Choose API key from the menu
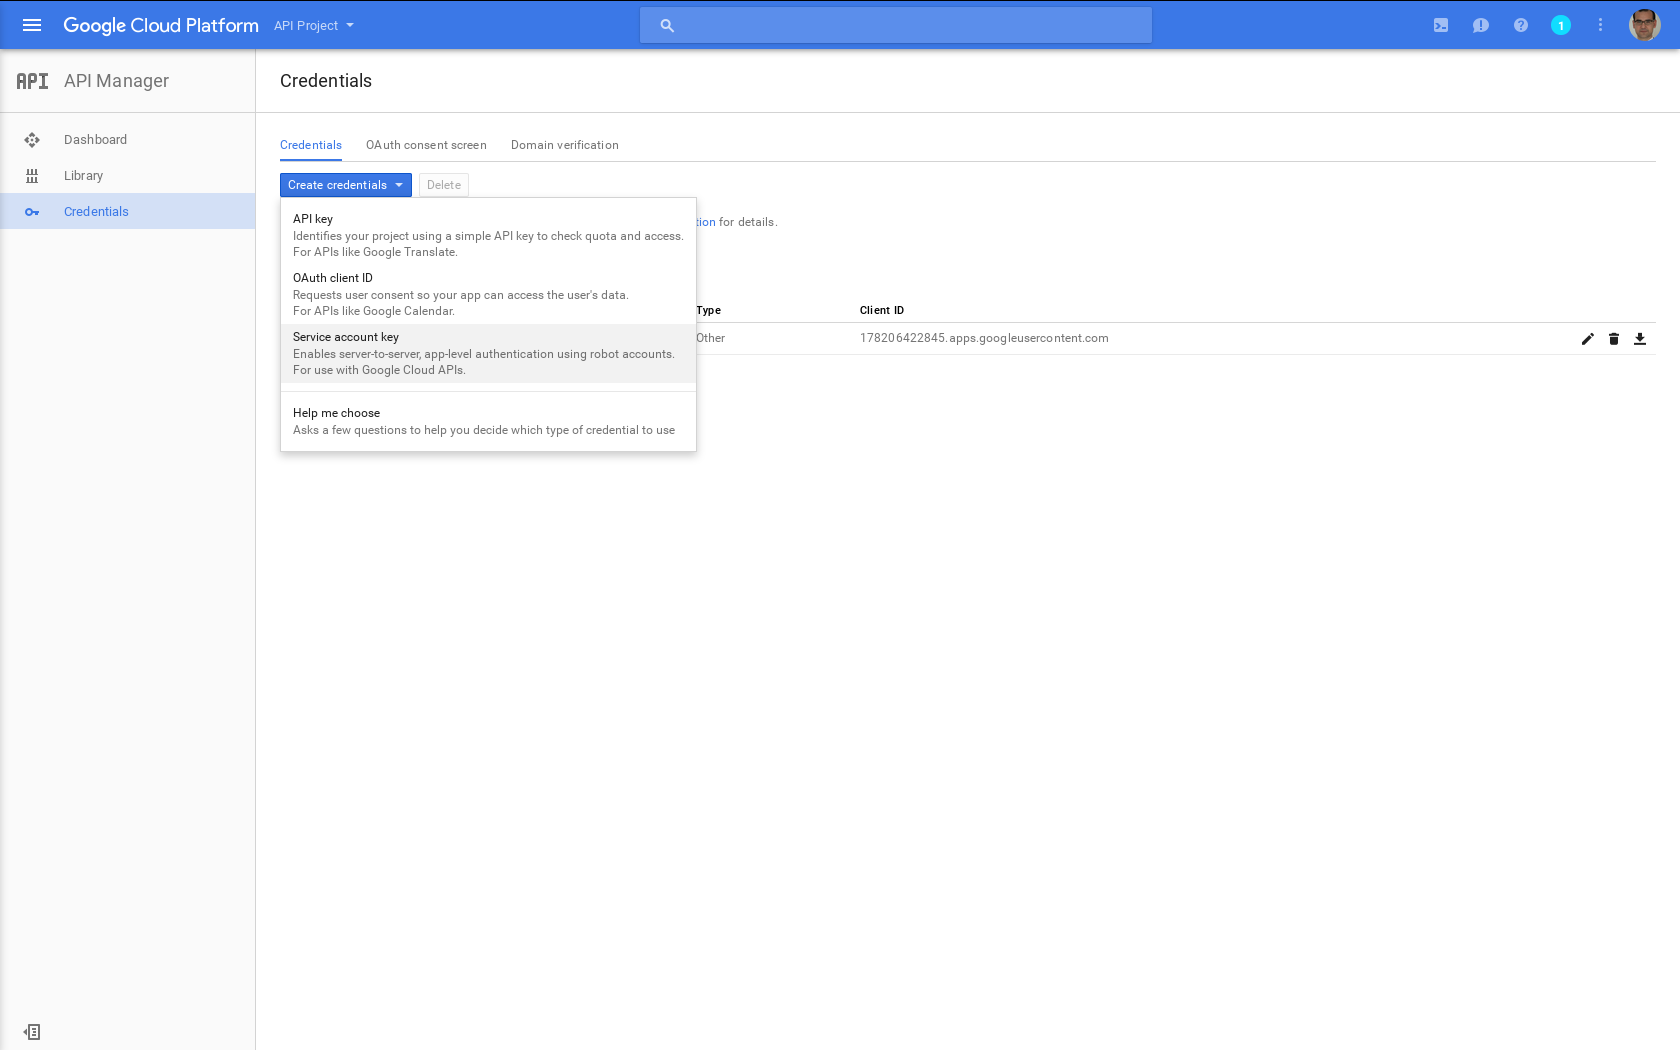The height and width of the screenshot is (1050, 1680). 488,235
